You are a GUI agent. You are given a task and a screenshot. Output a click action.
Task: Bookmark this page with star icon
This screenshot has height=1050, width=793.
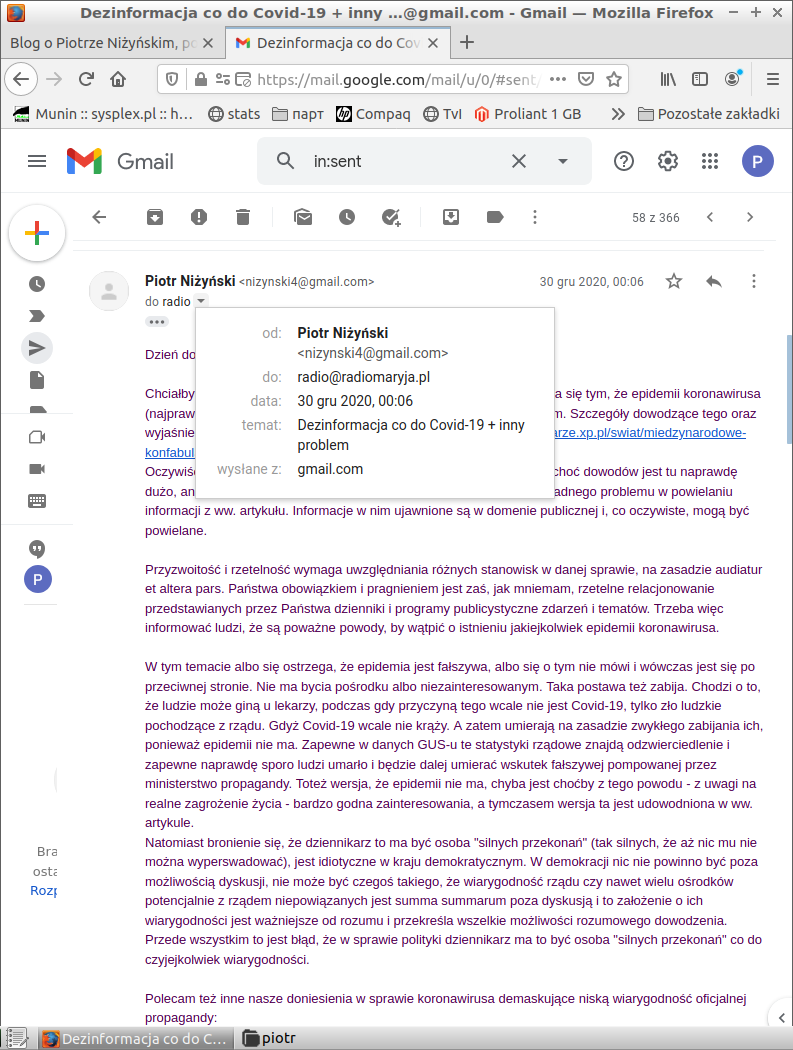coord(614,79)
